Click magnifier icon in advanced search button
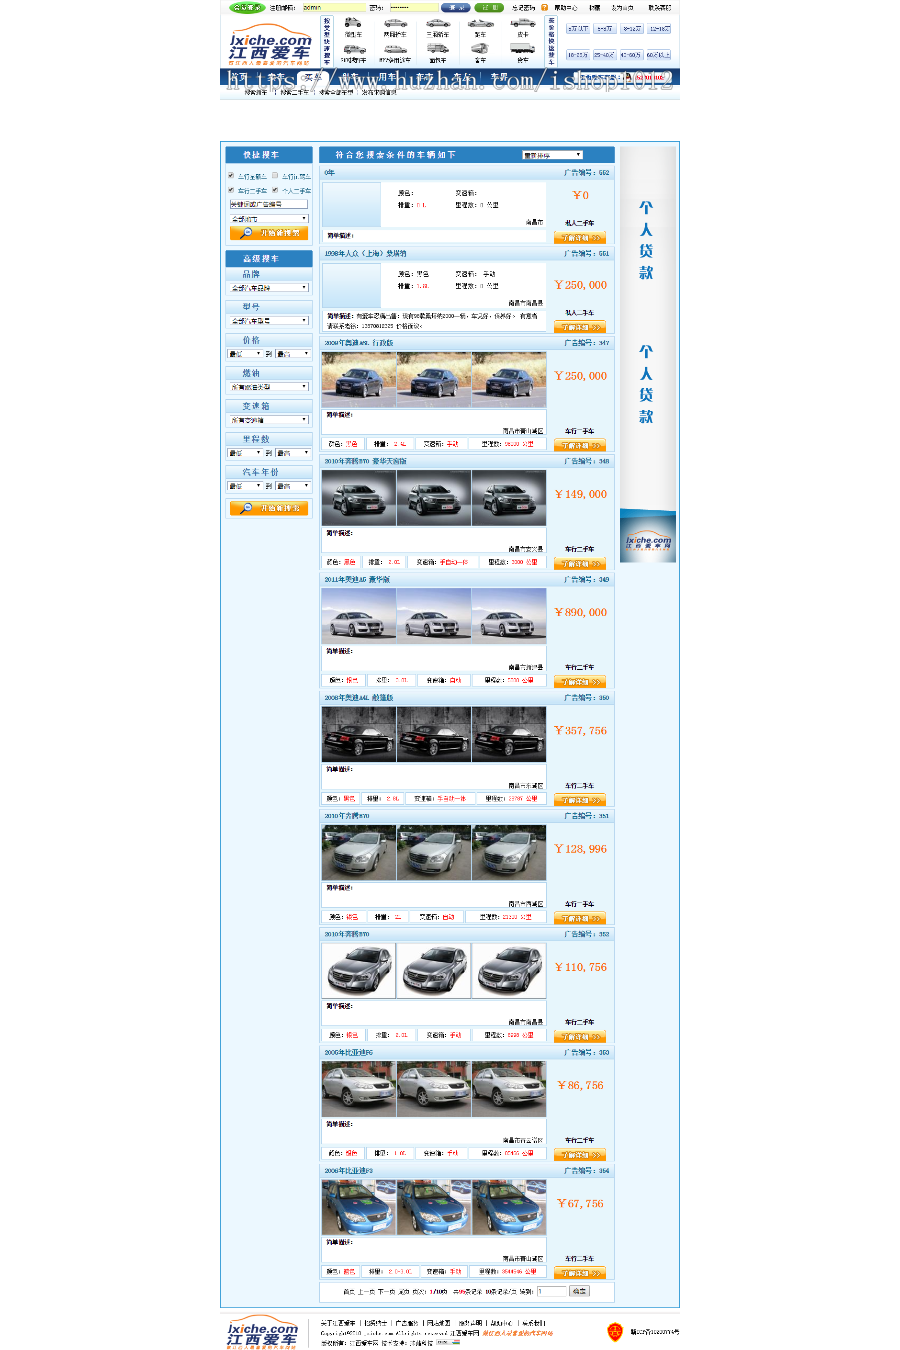Screen dimensions: 900x1350 click(246, 508)
